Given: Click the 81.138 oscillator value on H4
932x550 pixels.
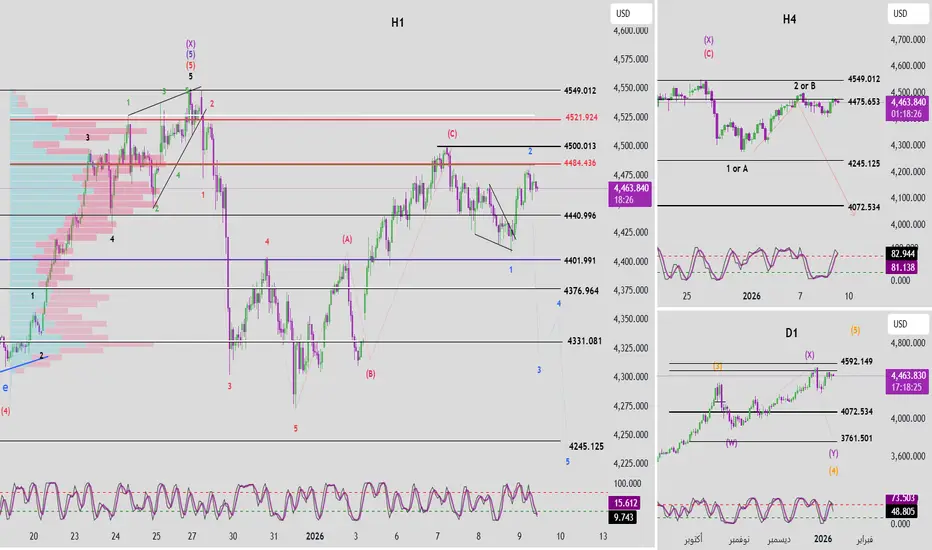Looking at the screenshot, I should pyautogui.click(x=902, y=268).
